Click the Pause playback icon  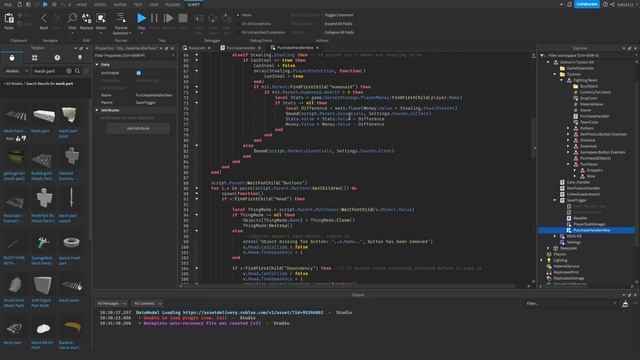[154, 18]
